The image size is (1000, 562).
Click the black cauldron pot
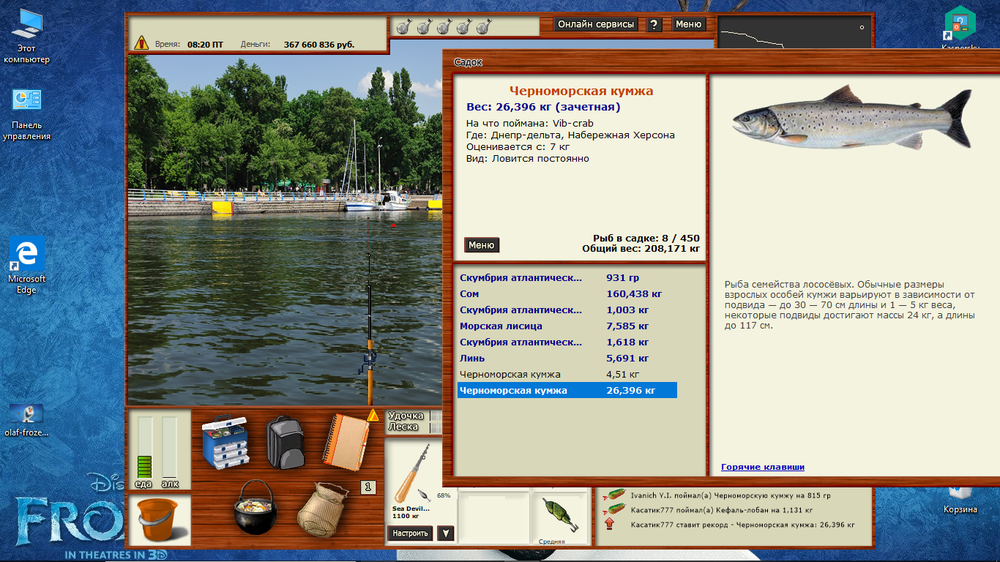(255, 508)
